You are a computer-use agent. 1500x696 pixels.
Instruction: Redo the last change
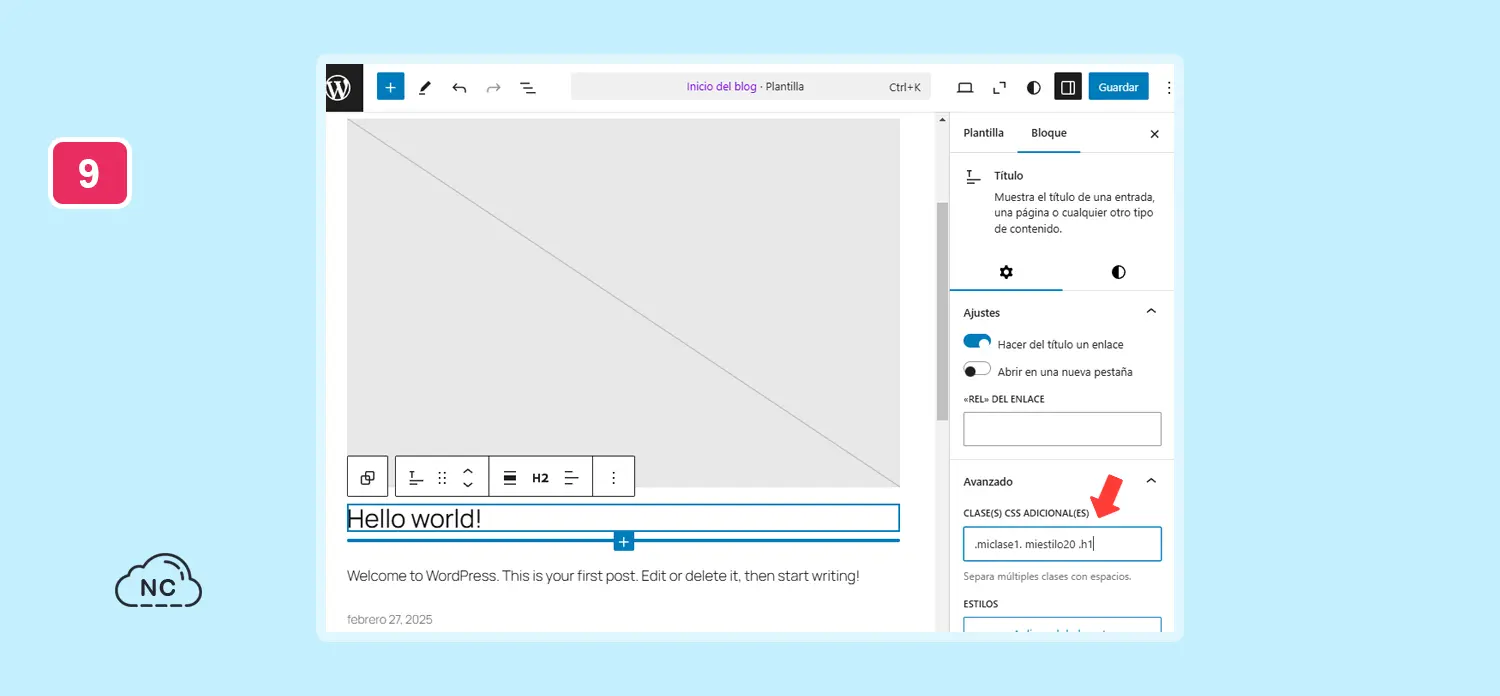pos(493,87)
